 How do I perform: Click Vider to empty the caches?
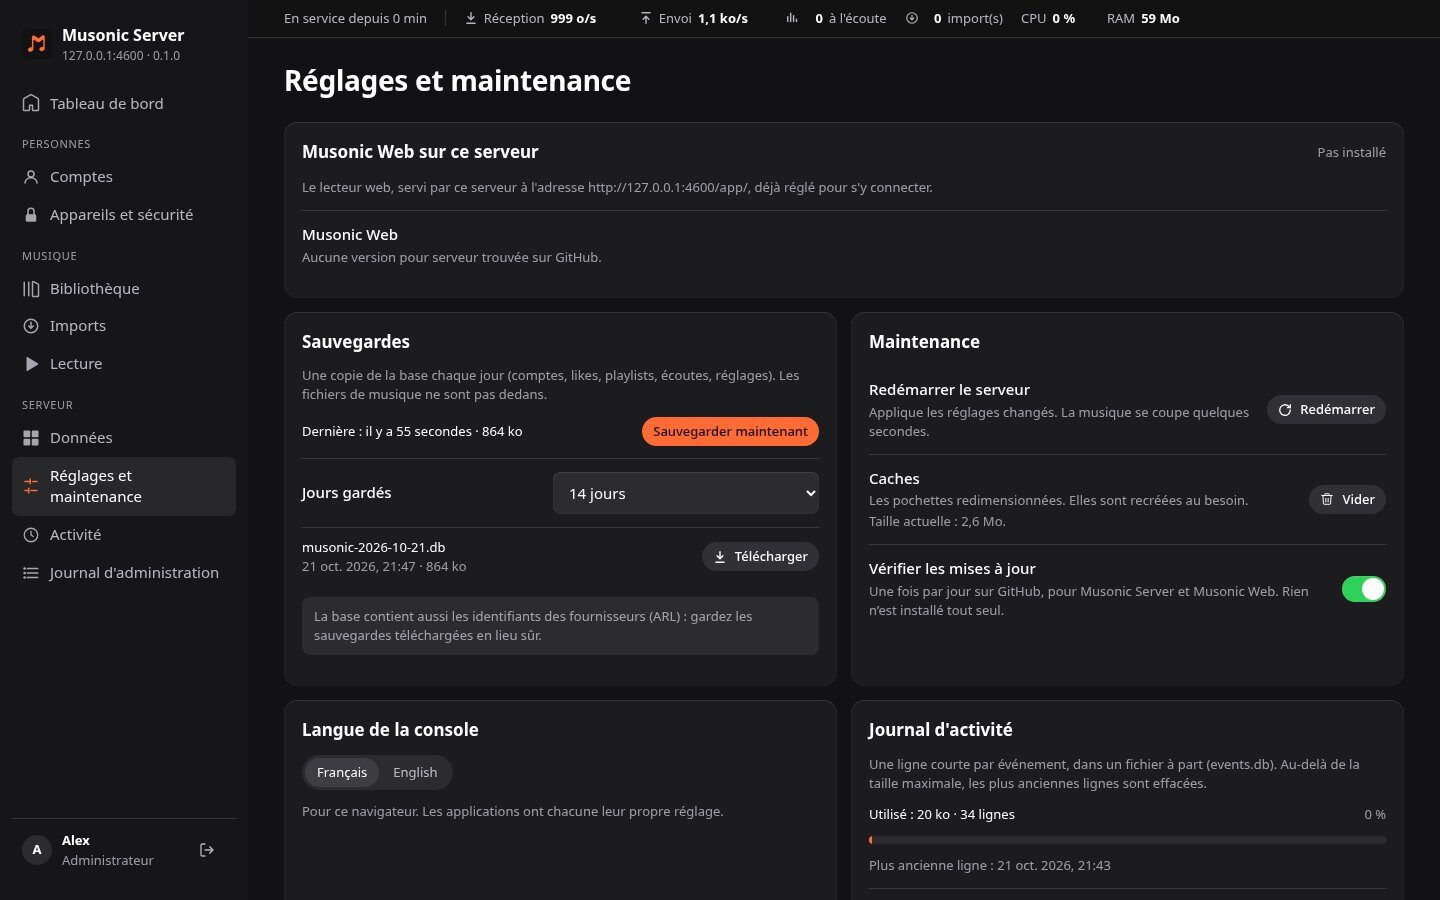coord(1347,499)
